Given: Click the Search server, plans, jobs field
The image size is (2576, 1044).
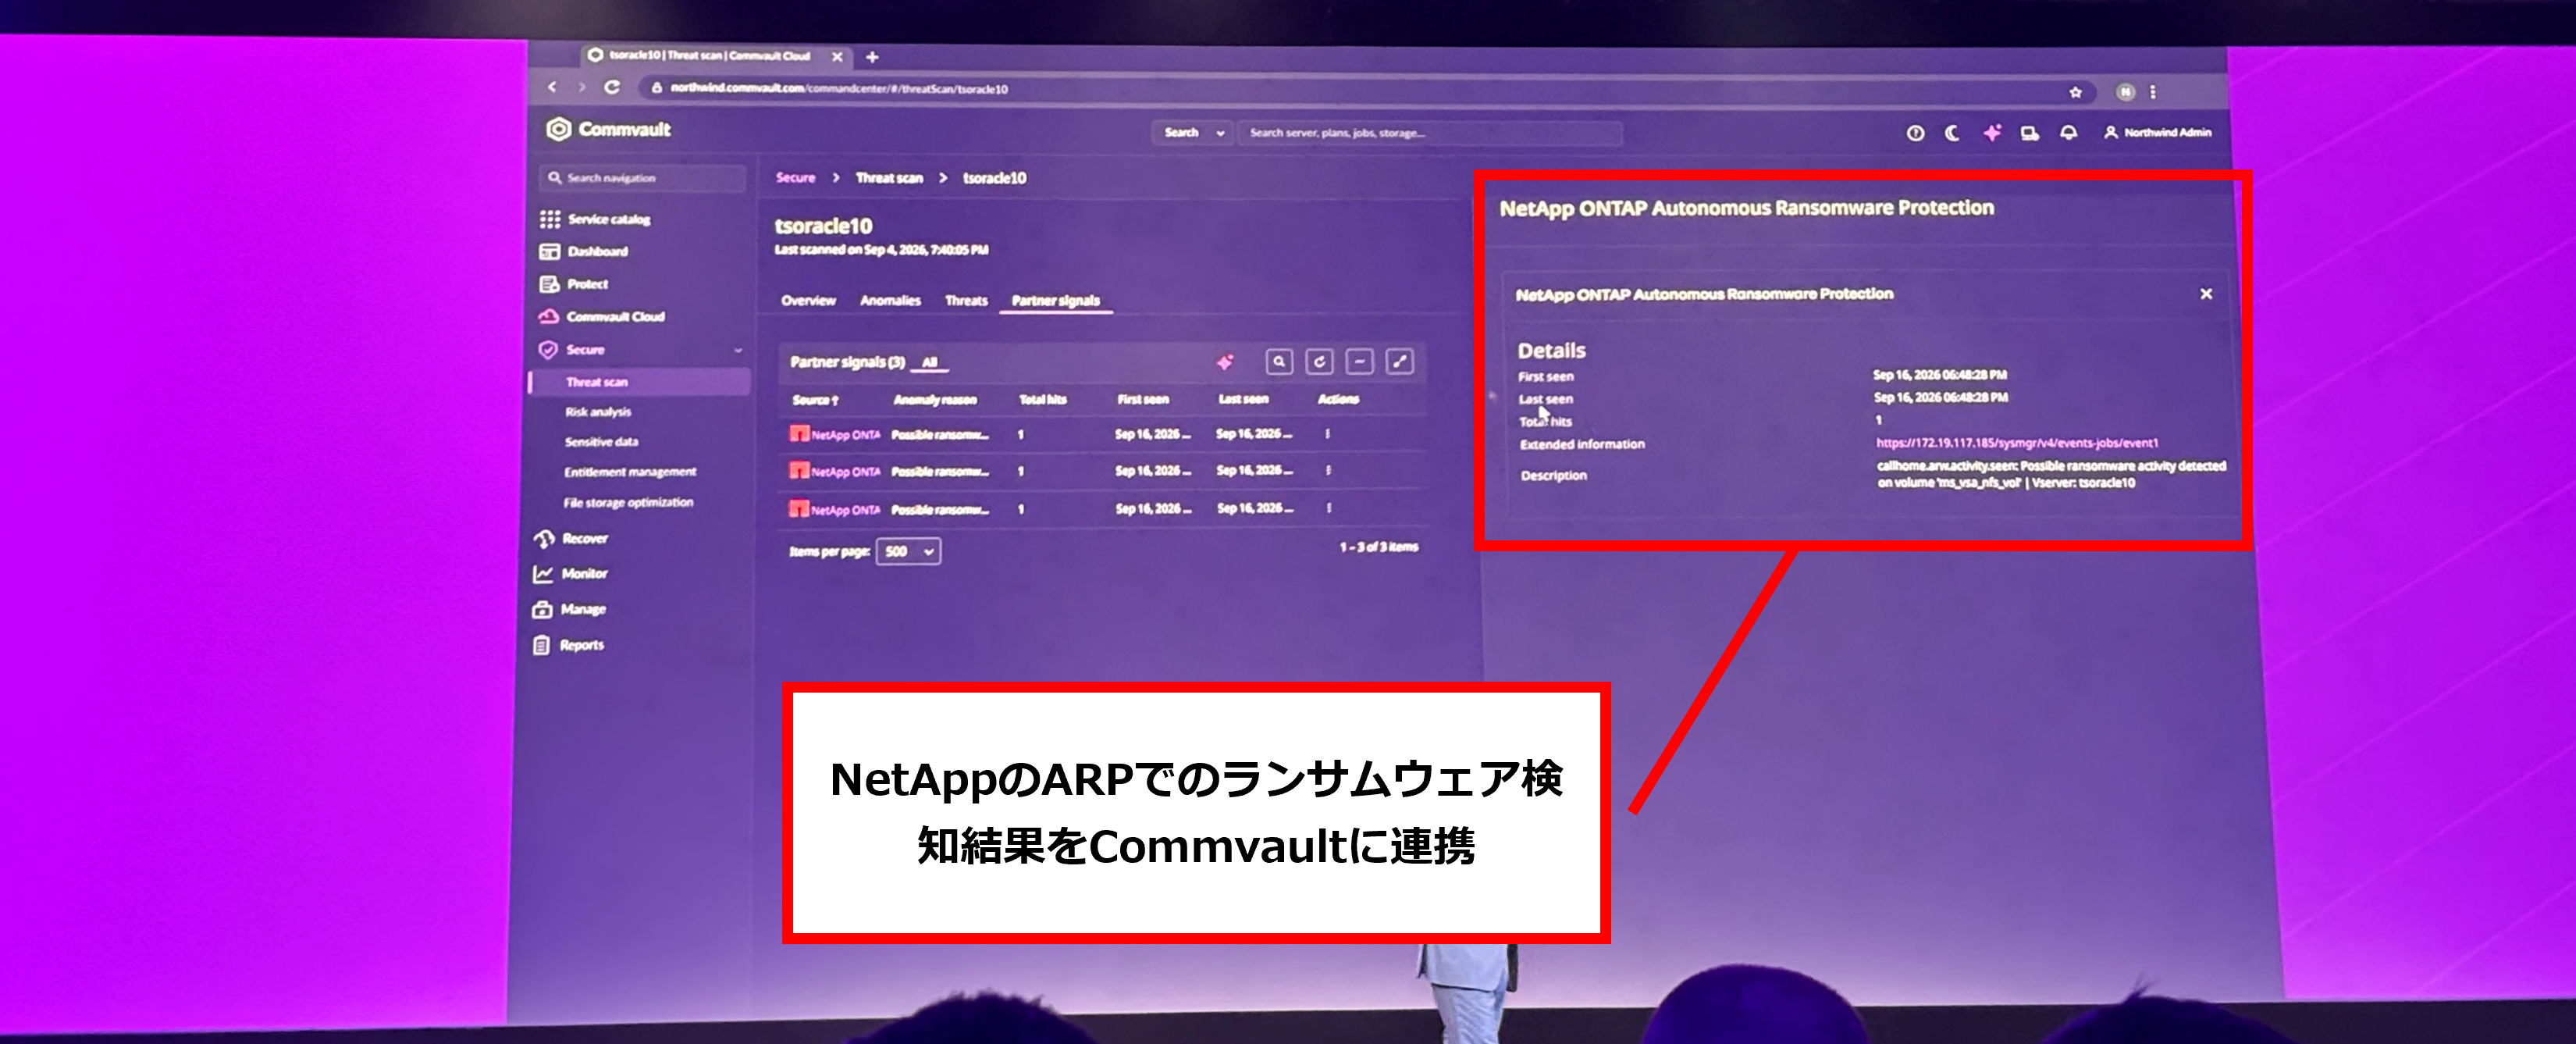Looking at the screenshot, I should 1429,133.
